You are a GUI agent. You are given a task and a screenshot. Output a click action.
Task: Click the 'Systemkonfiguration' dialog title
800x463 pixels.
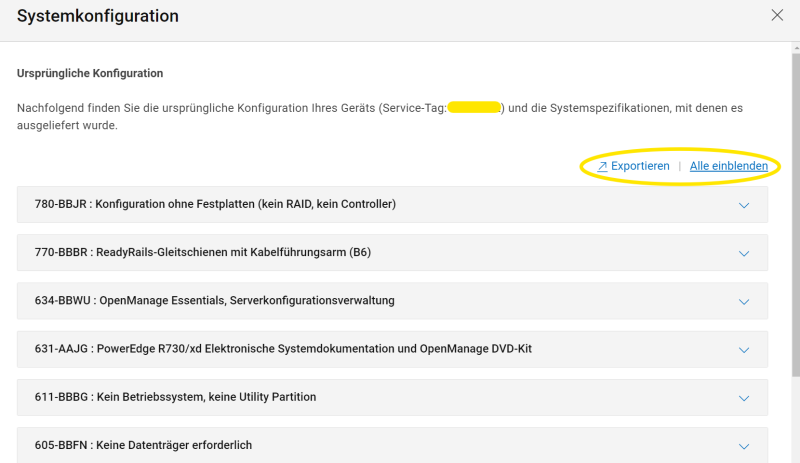98,16
